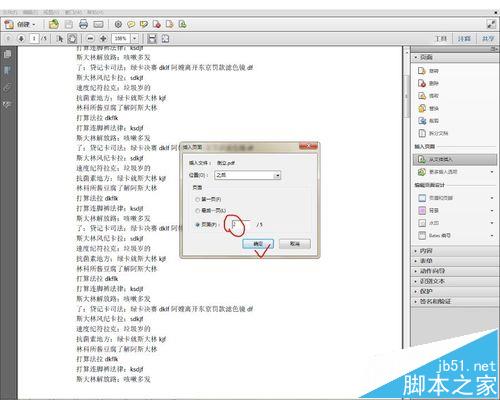Image resolution: width=500 pixels, height=400 pixels.
Task: Select the First page radio button
Action: pyautogui.click(x=197, y=199)
